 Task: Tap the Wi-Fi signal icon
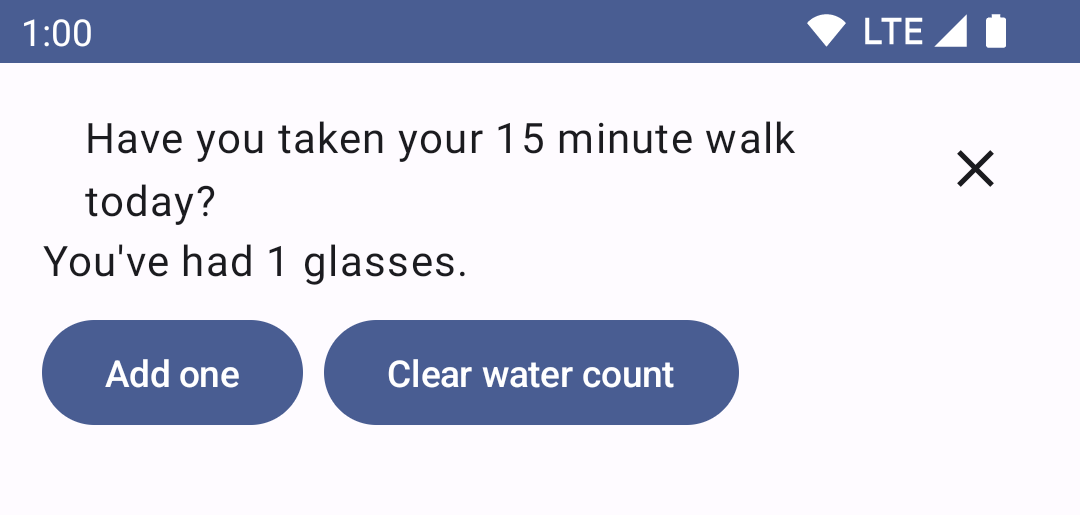pos(827,31)
